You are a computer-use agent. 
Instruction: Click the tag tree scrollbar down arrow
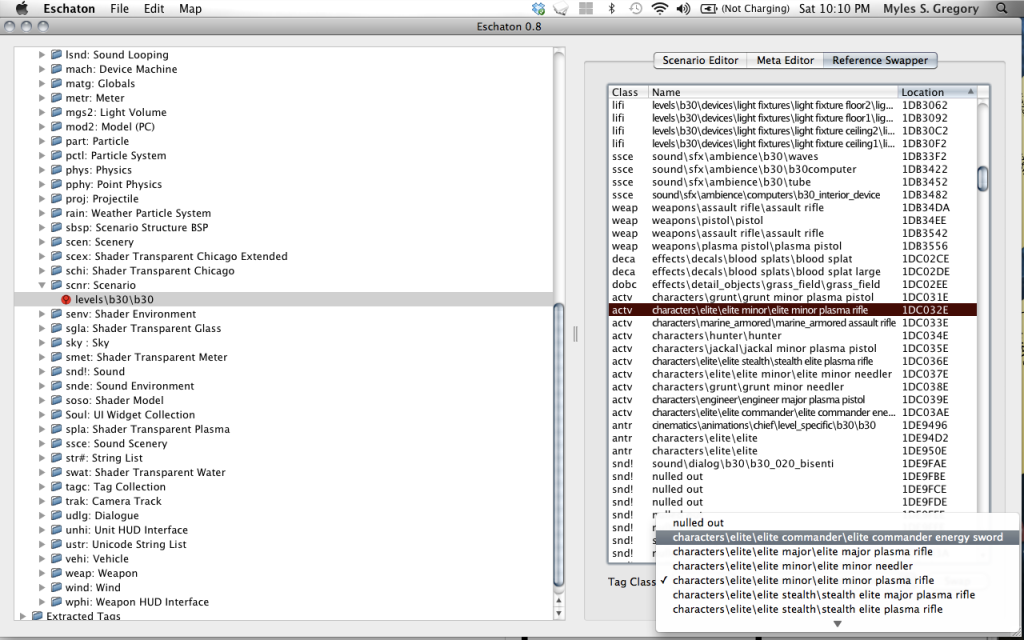click(x=558, y=613)
